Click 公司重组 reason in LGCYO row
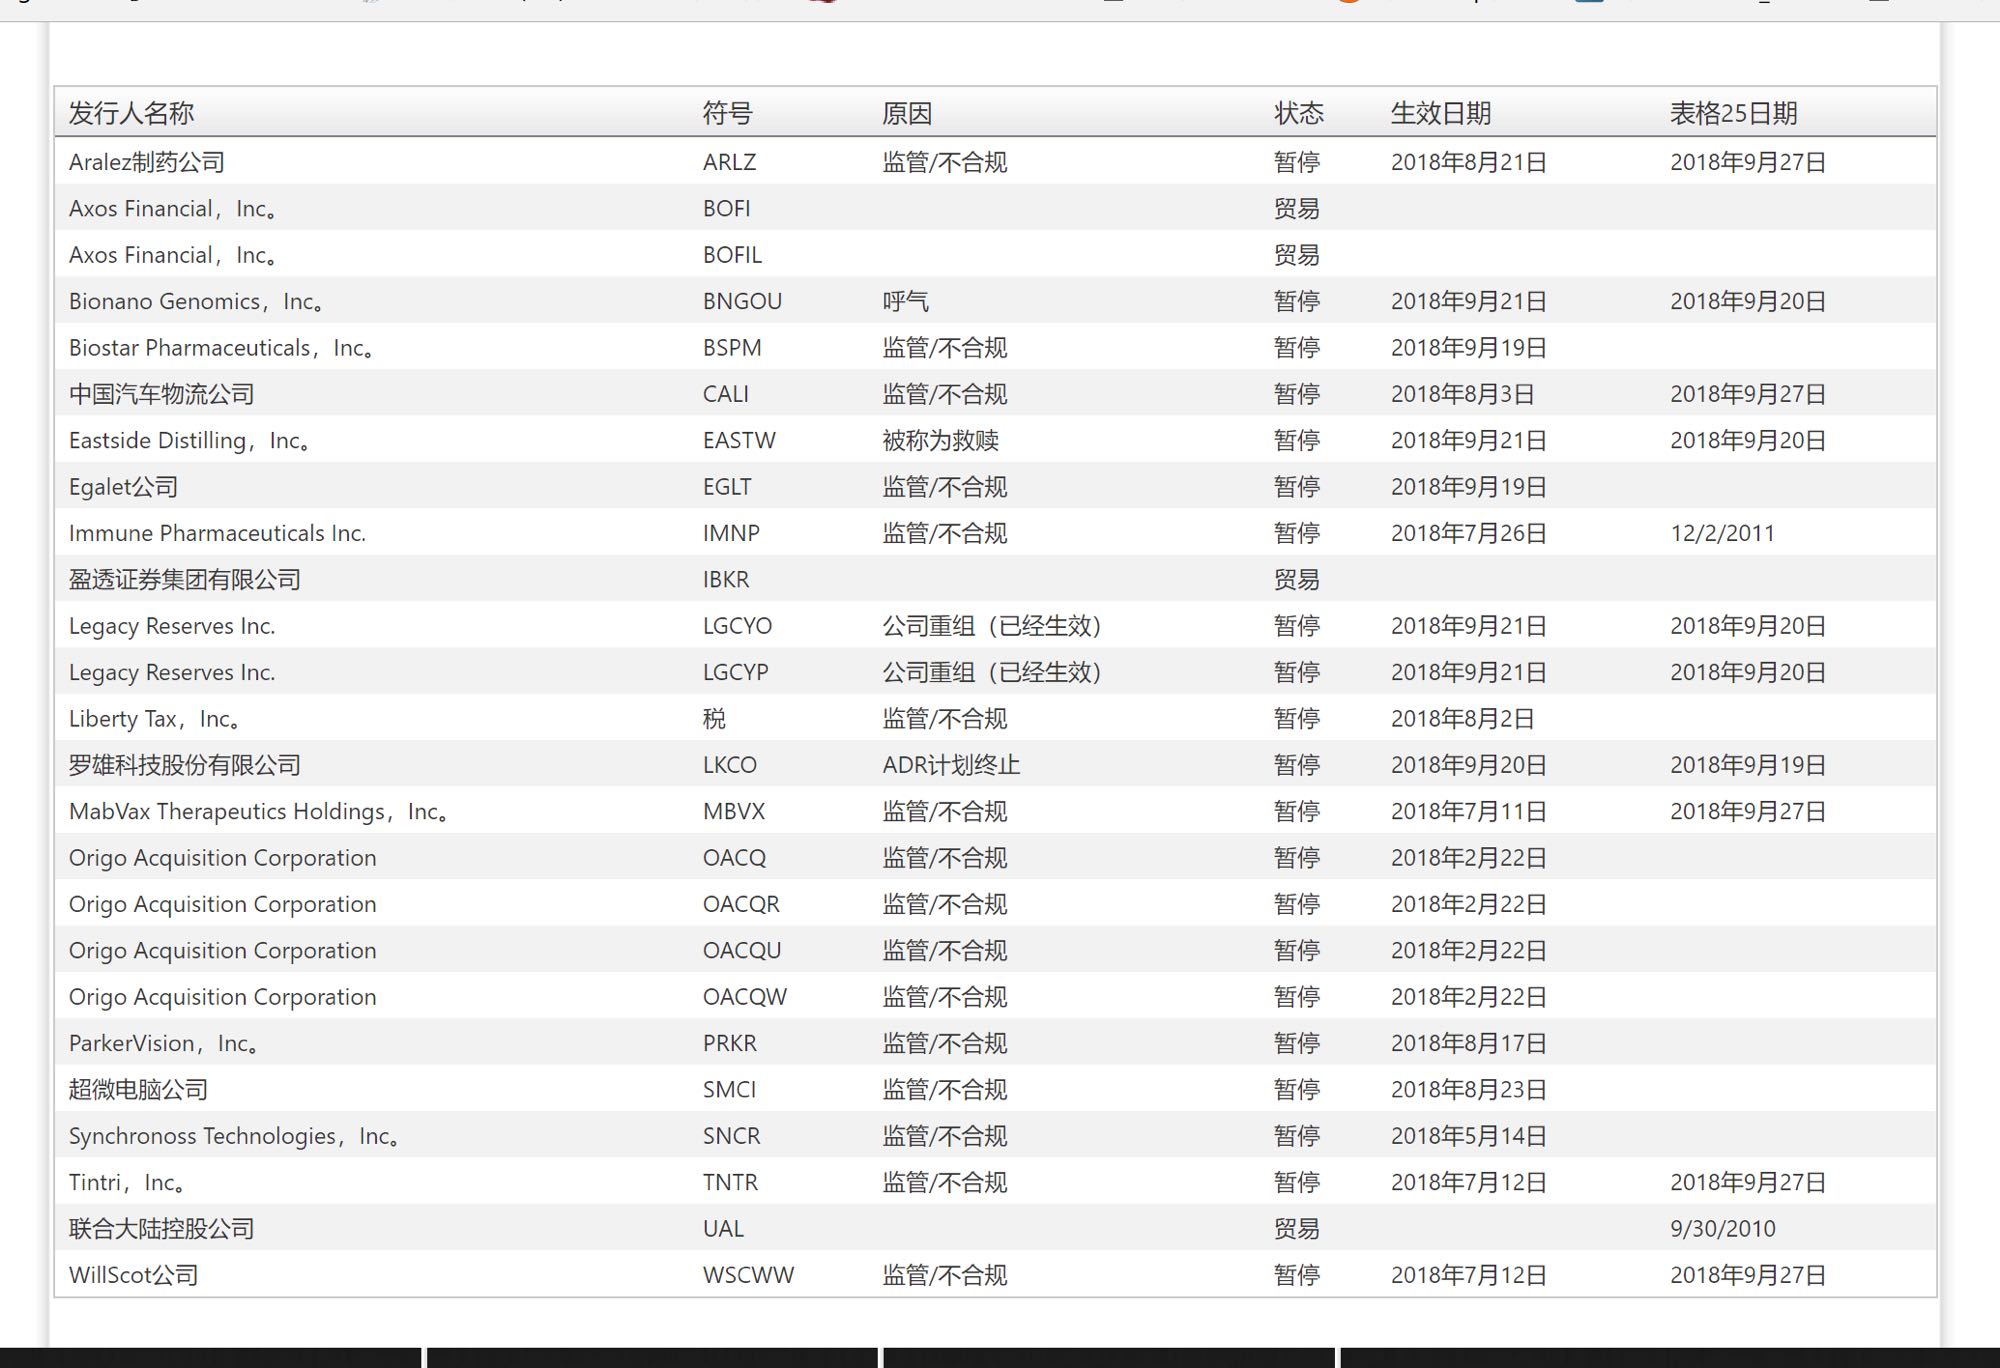Image resolution: width=2000 pixels, height=1368 pixels. pos(992,626)
